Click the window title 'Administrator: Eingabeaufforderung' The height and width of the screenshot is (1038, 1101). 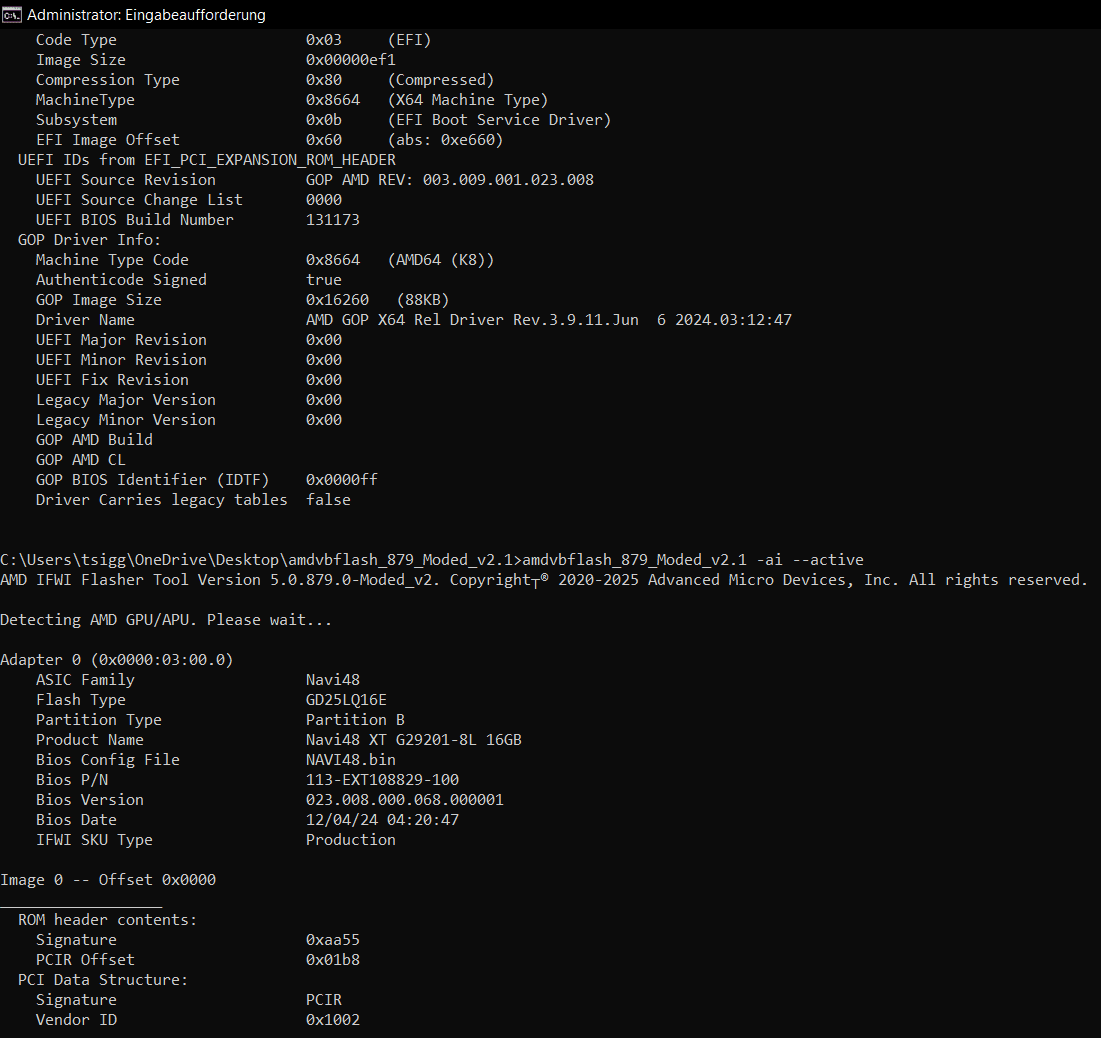tap(145, 14)
